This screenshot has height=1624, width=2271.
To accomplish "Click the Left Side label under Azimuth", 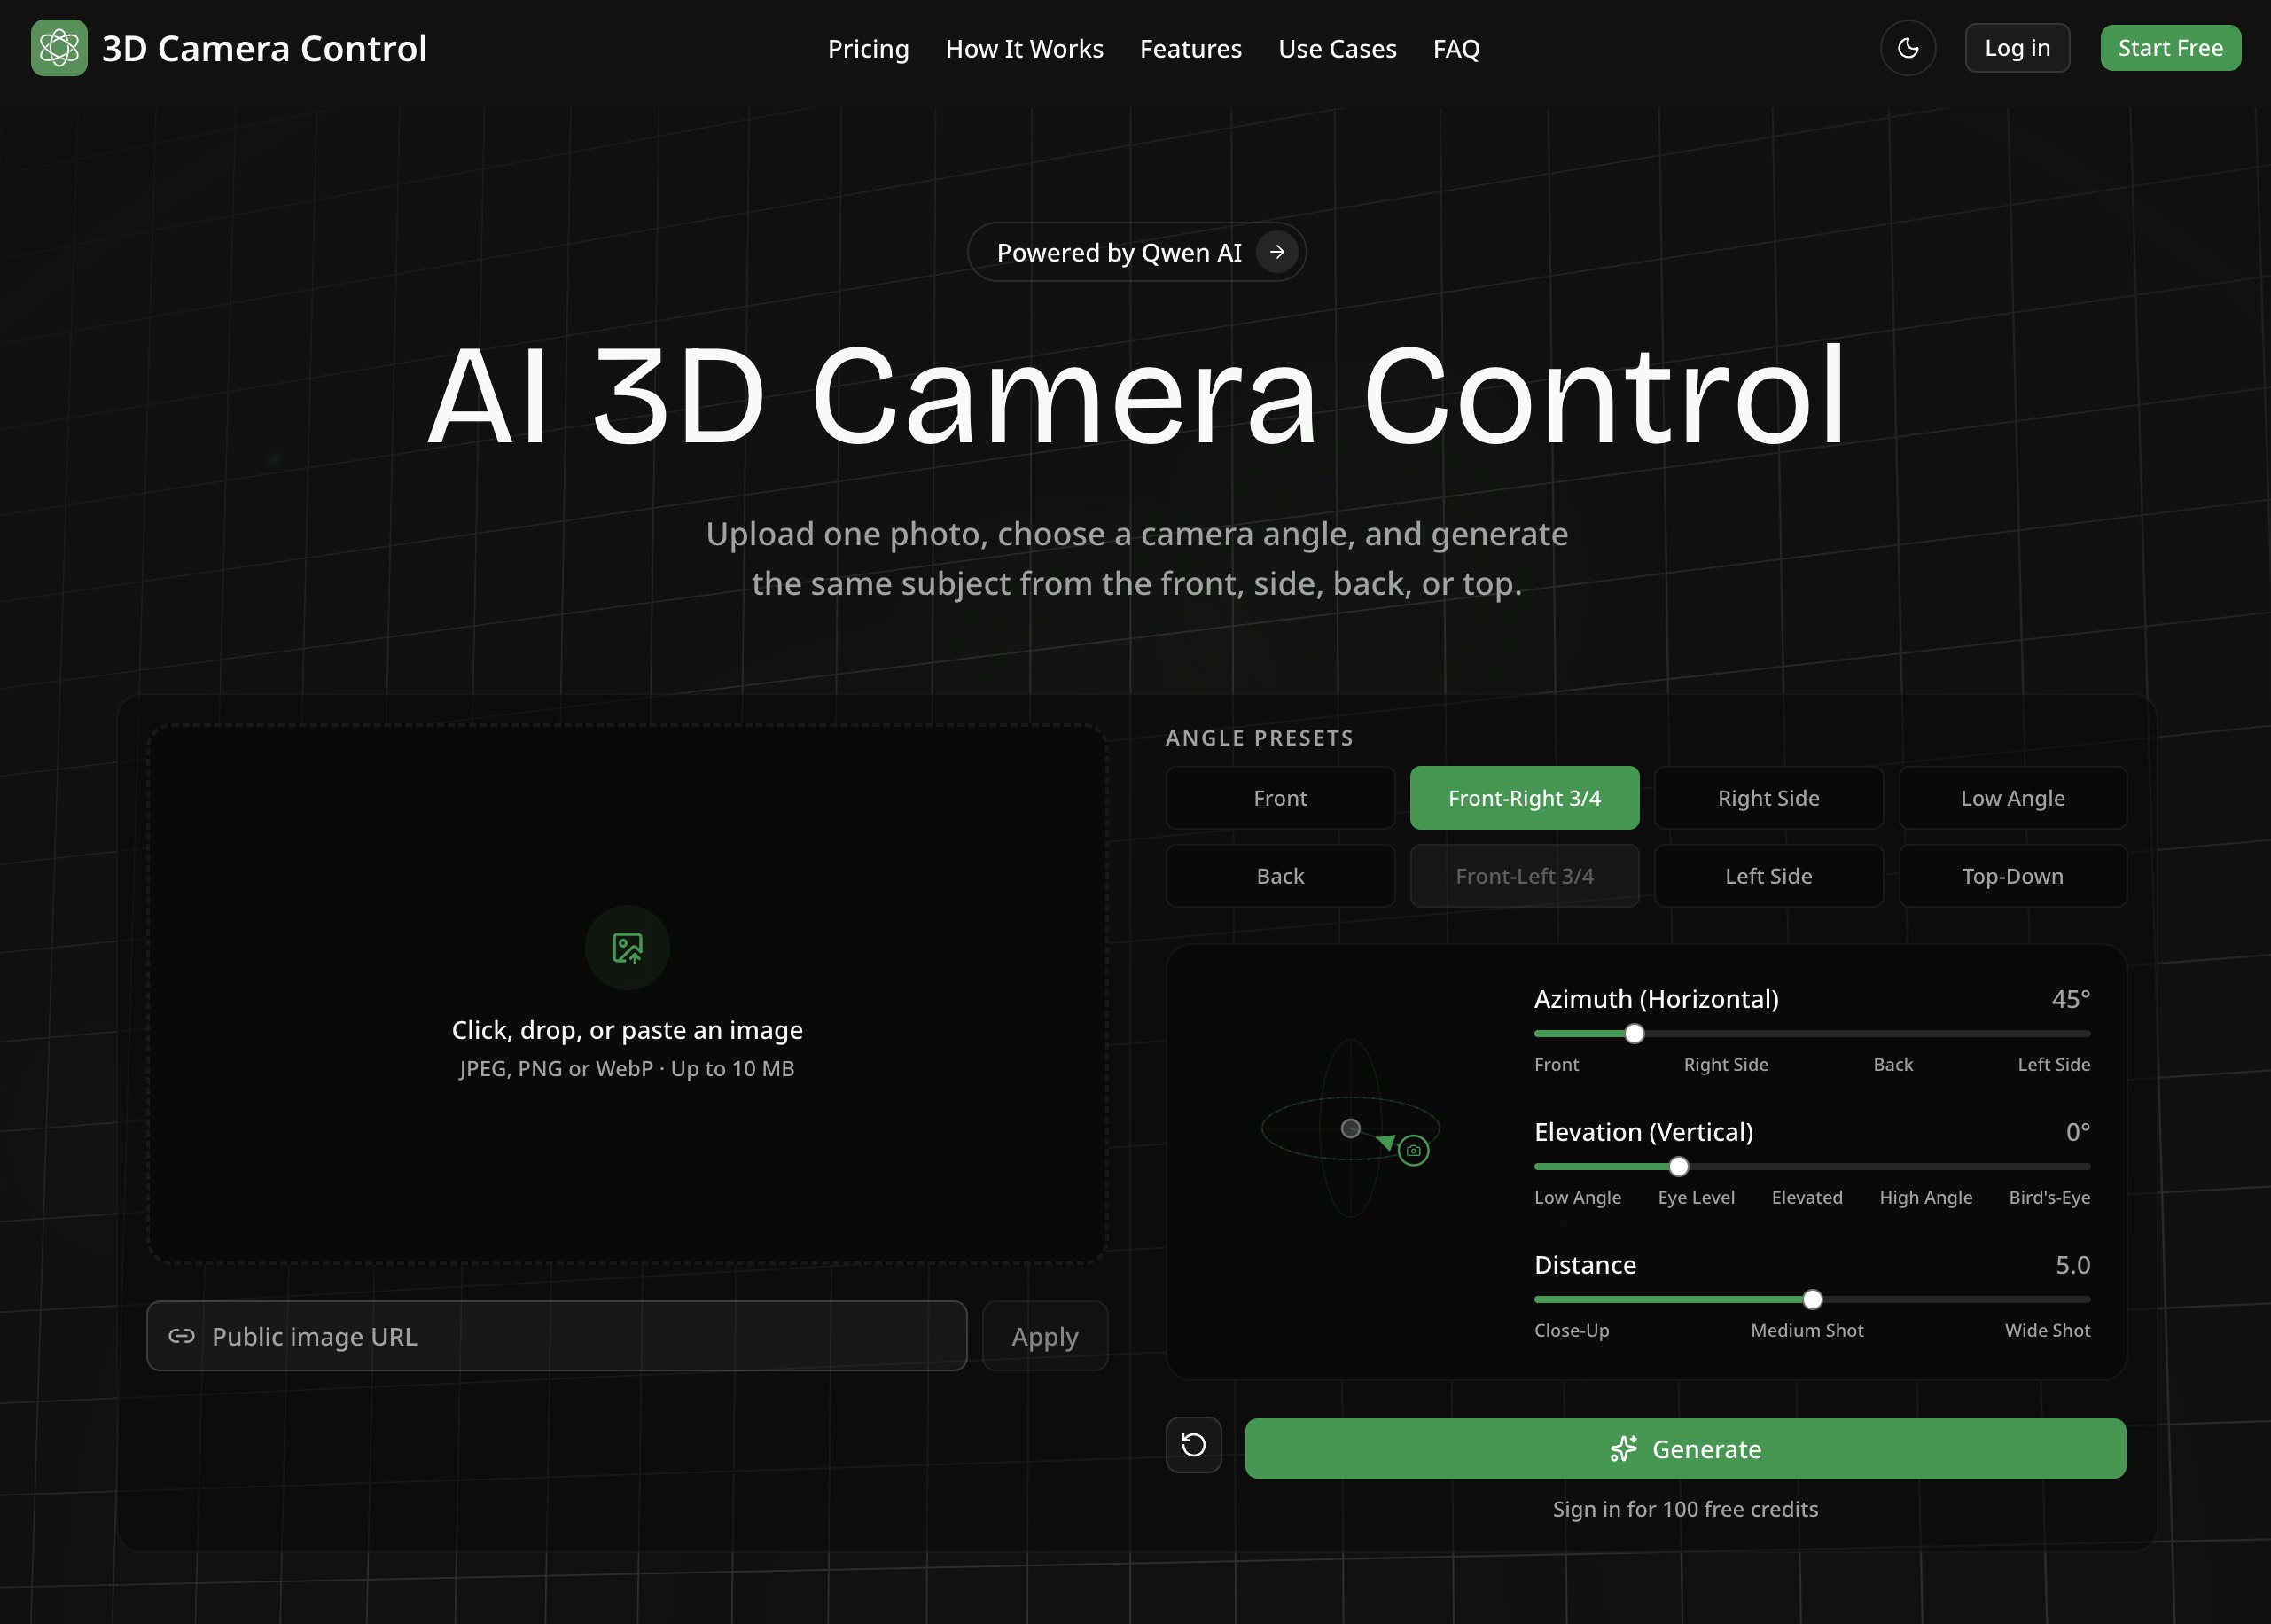I will tap(2053, 1065).
